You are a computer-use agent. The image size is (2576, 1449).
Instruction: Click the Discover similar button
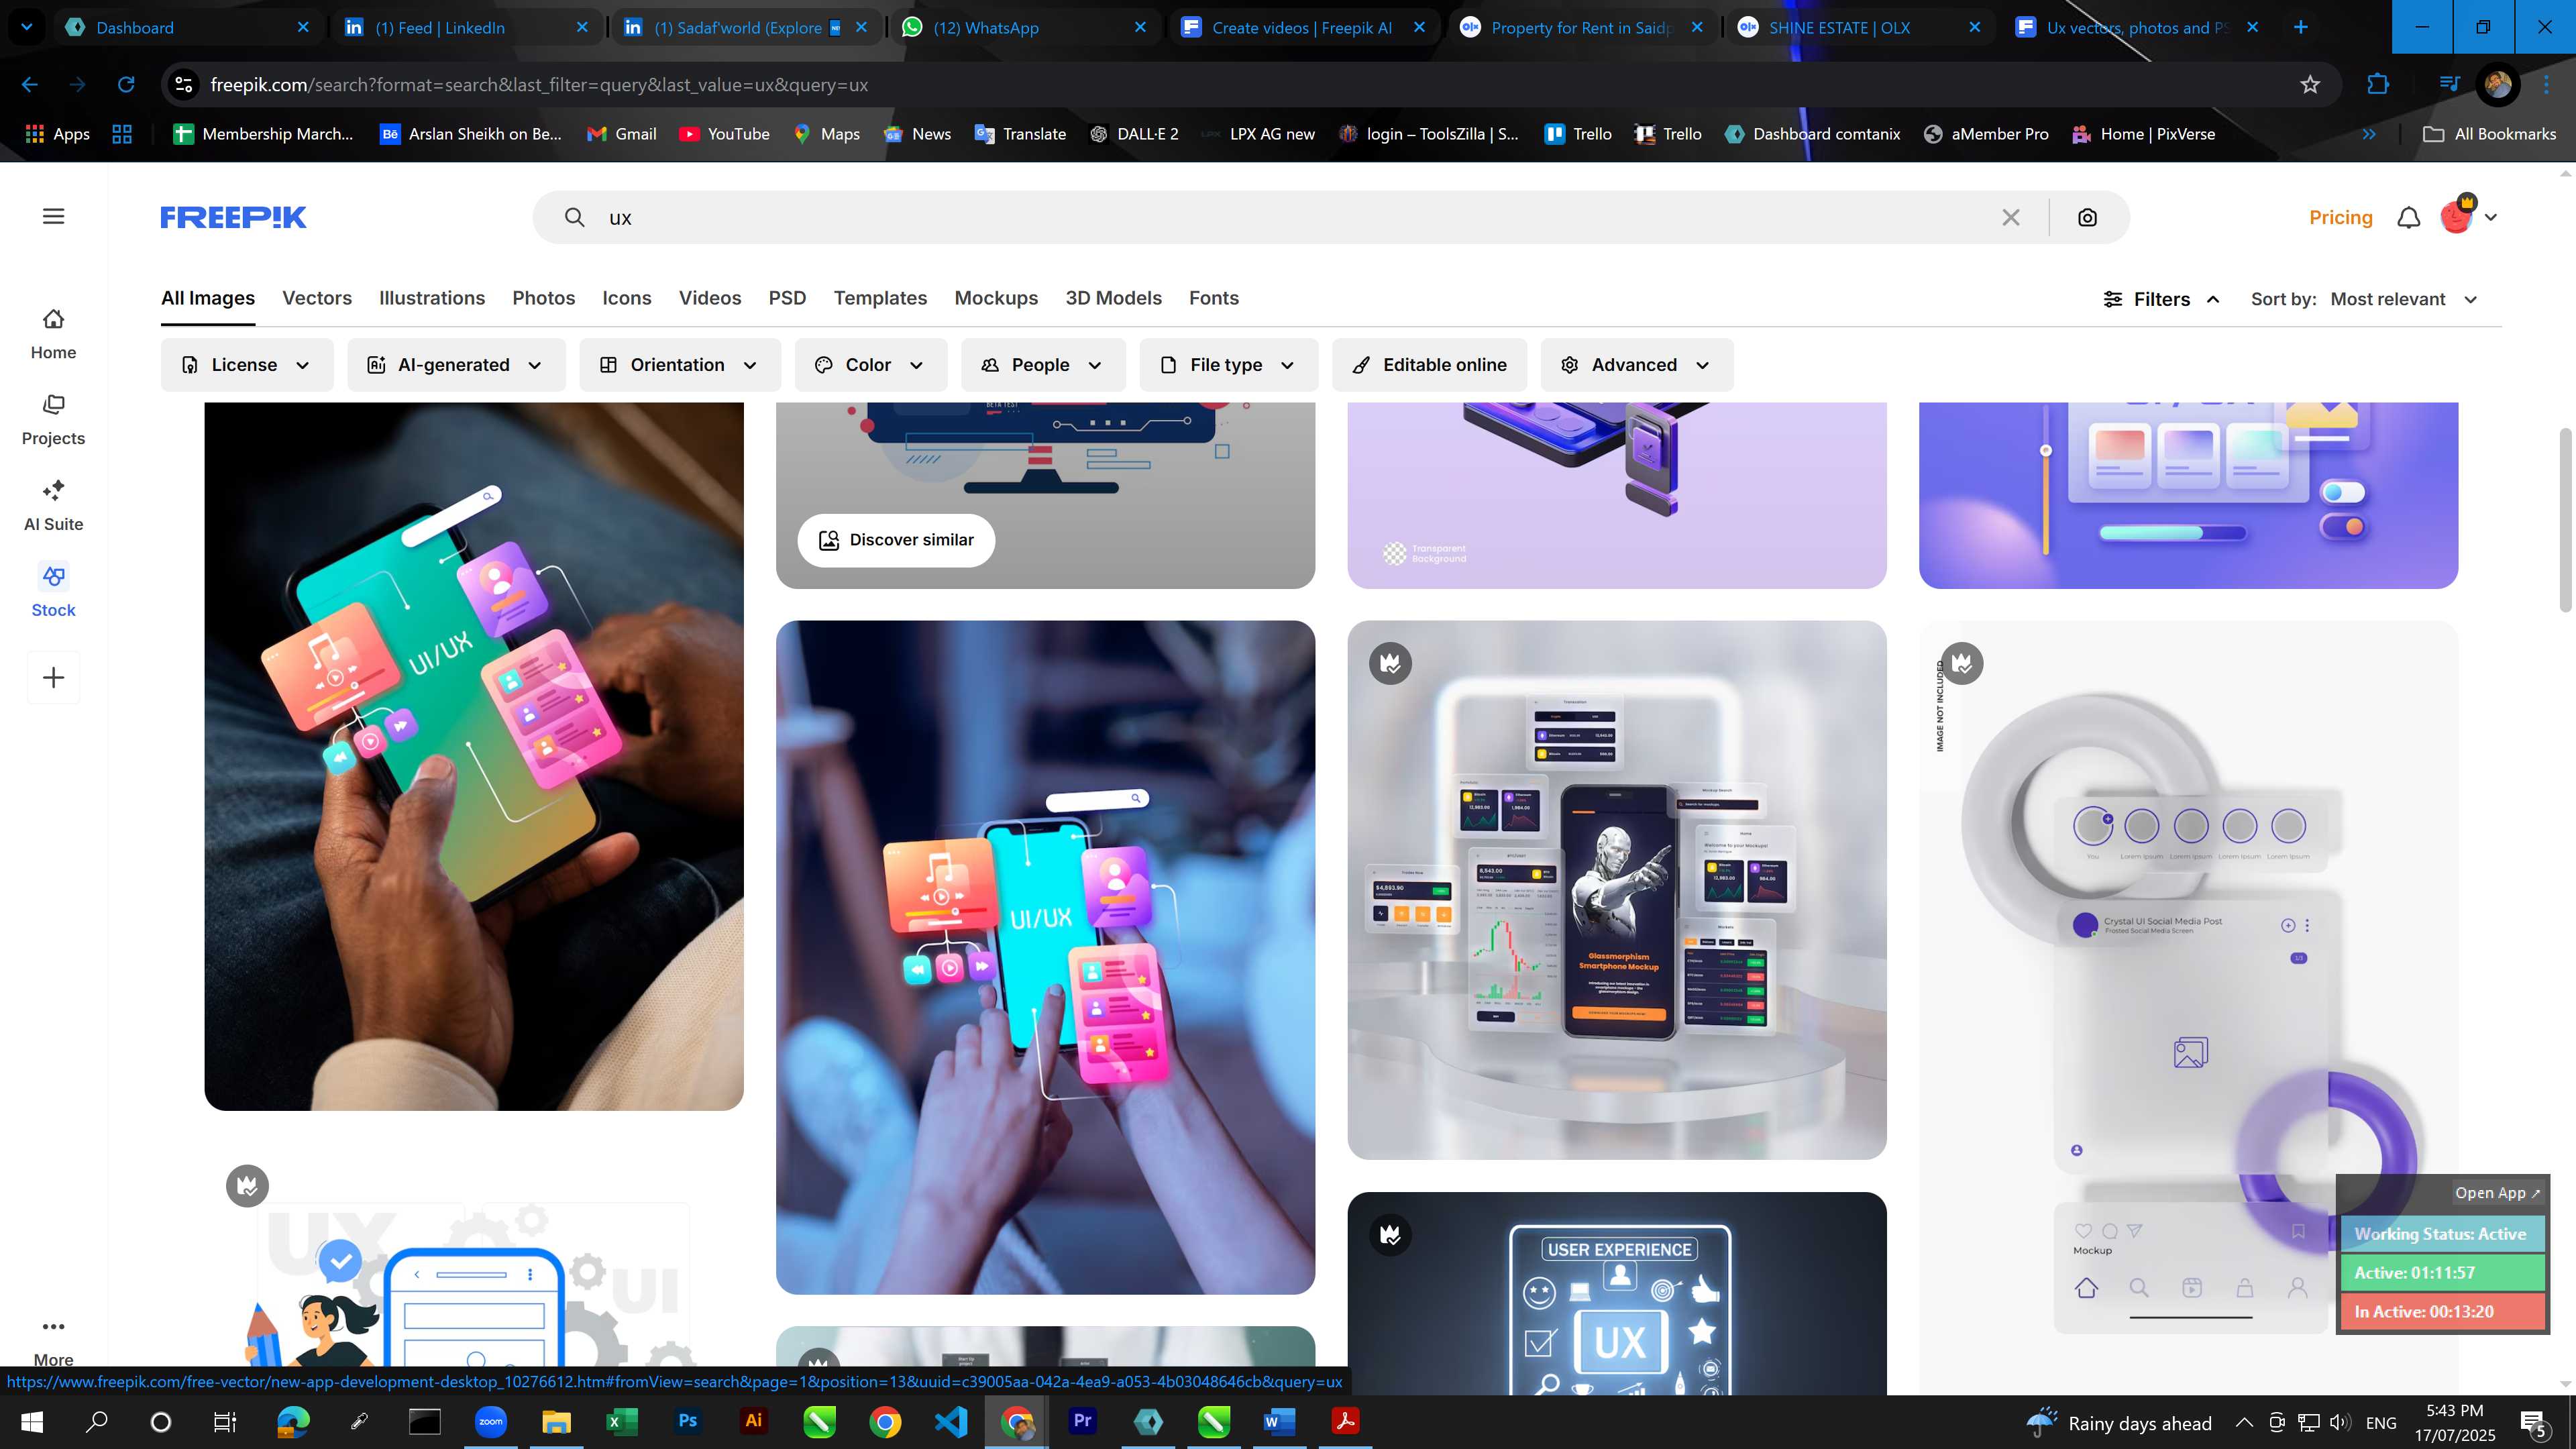coord(896,540)
